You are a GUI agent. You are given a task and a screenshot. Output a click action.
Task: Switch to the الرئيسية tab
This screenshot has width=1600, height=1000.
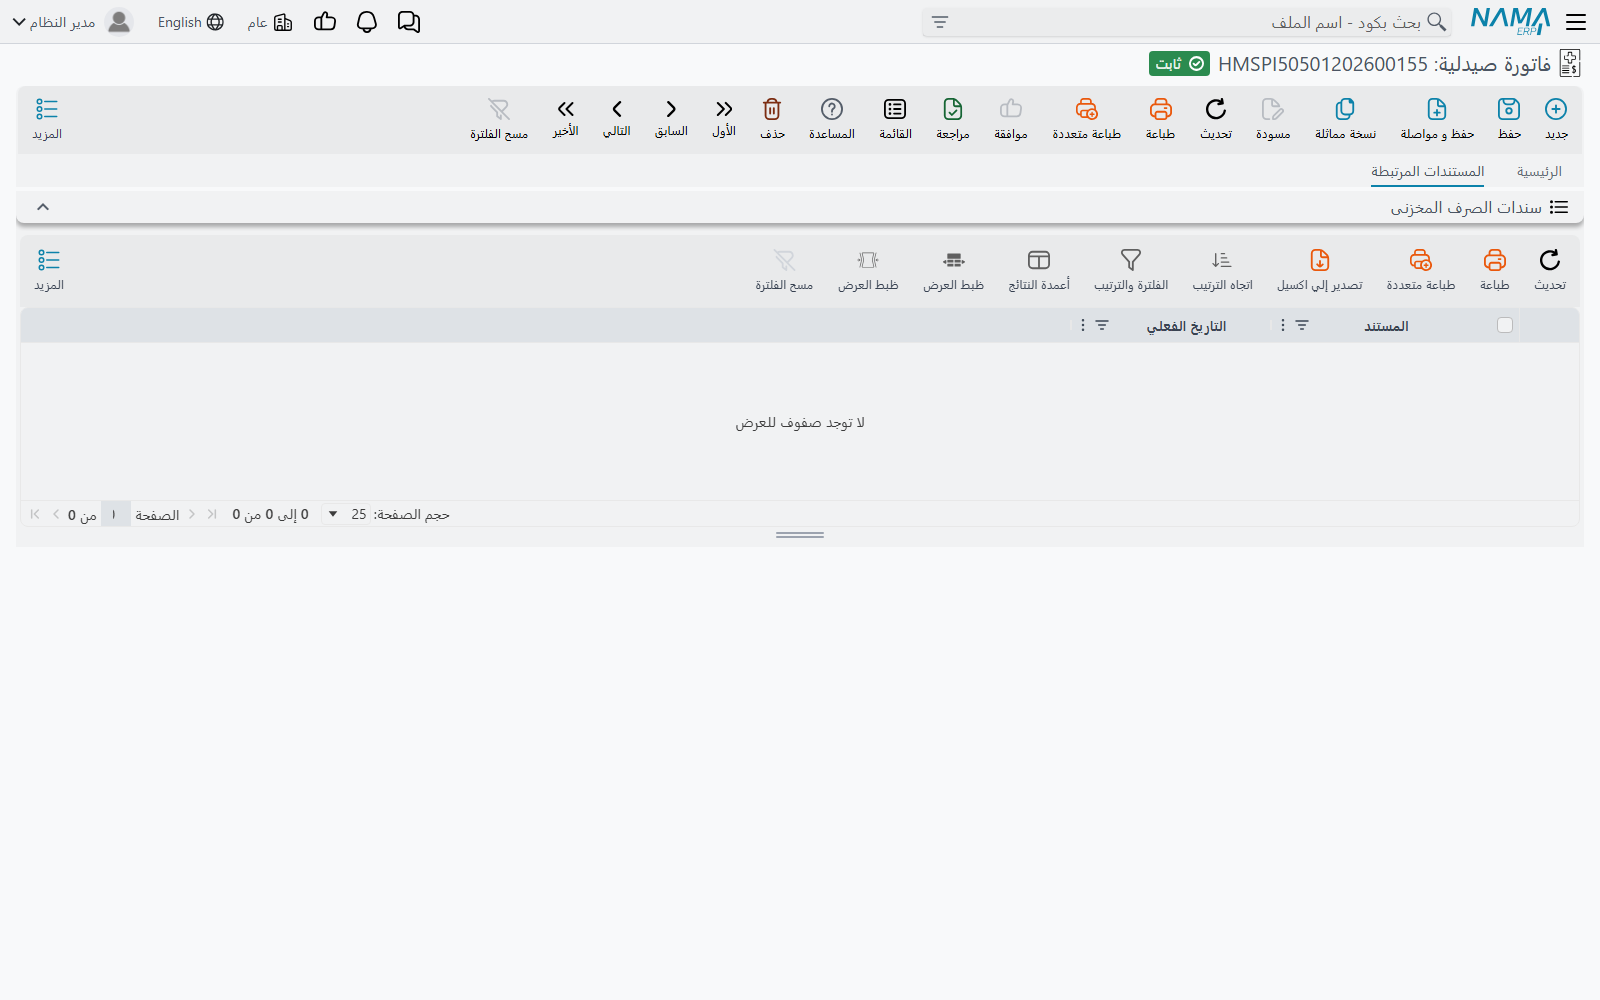pos(1539,172)
